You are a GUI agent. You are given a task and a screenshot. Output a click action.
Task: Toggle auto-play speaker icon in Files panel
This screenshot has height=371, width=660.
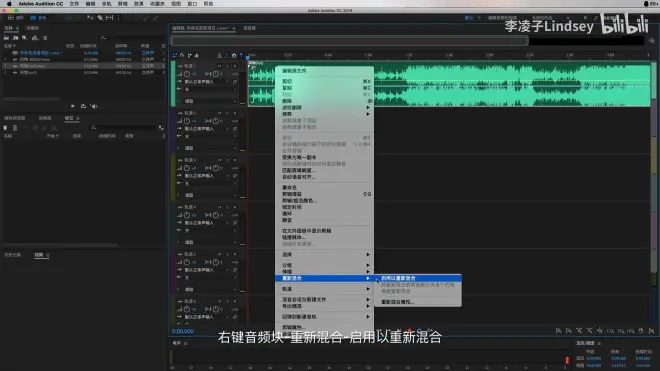pyautogui.click(x=94, y=106)
